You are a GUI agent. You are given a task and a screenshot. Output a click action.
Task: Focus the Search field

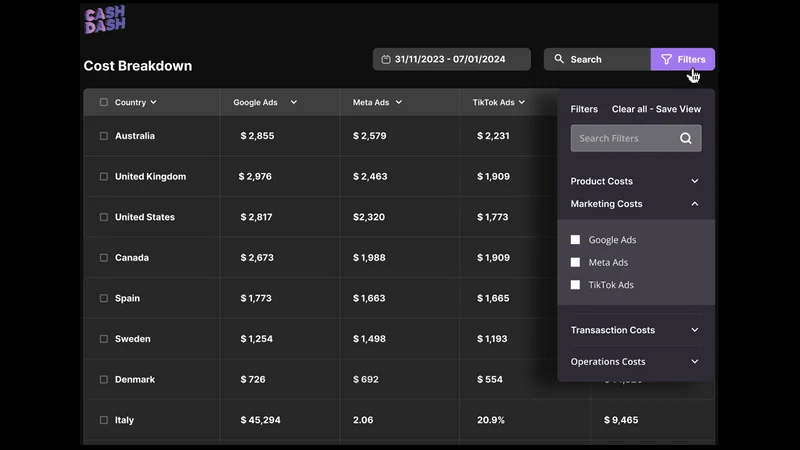(x=597, y=59)
